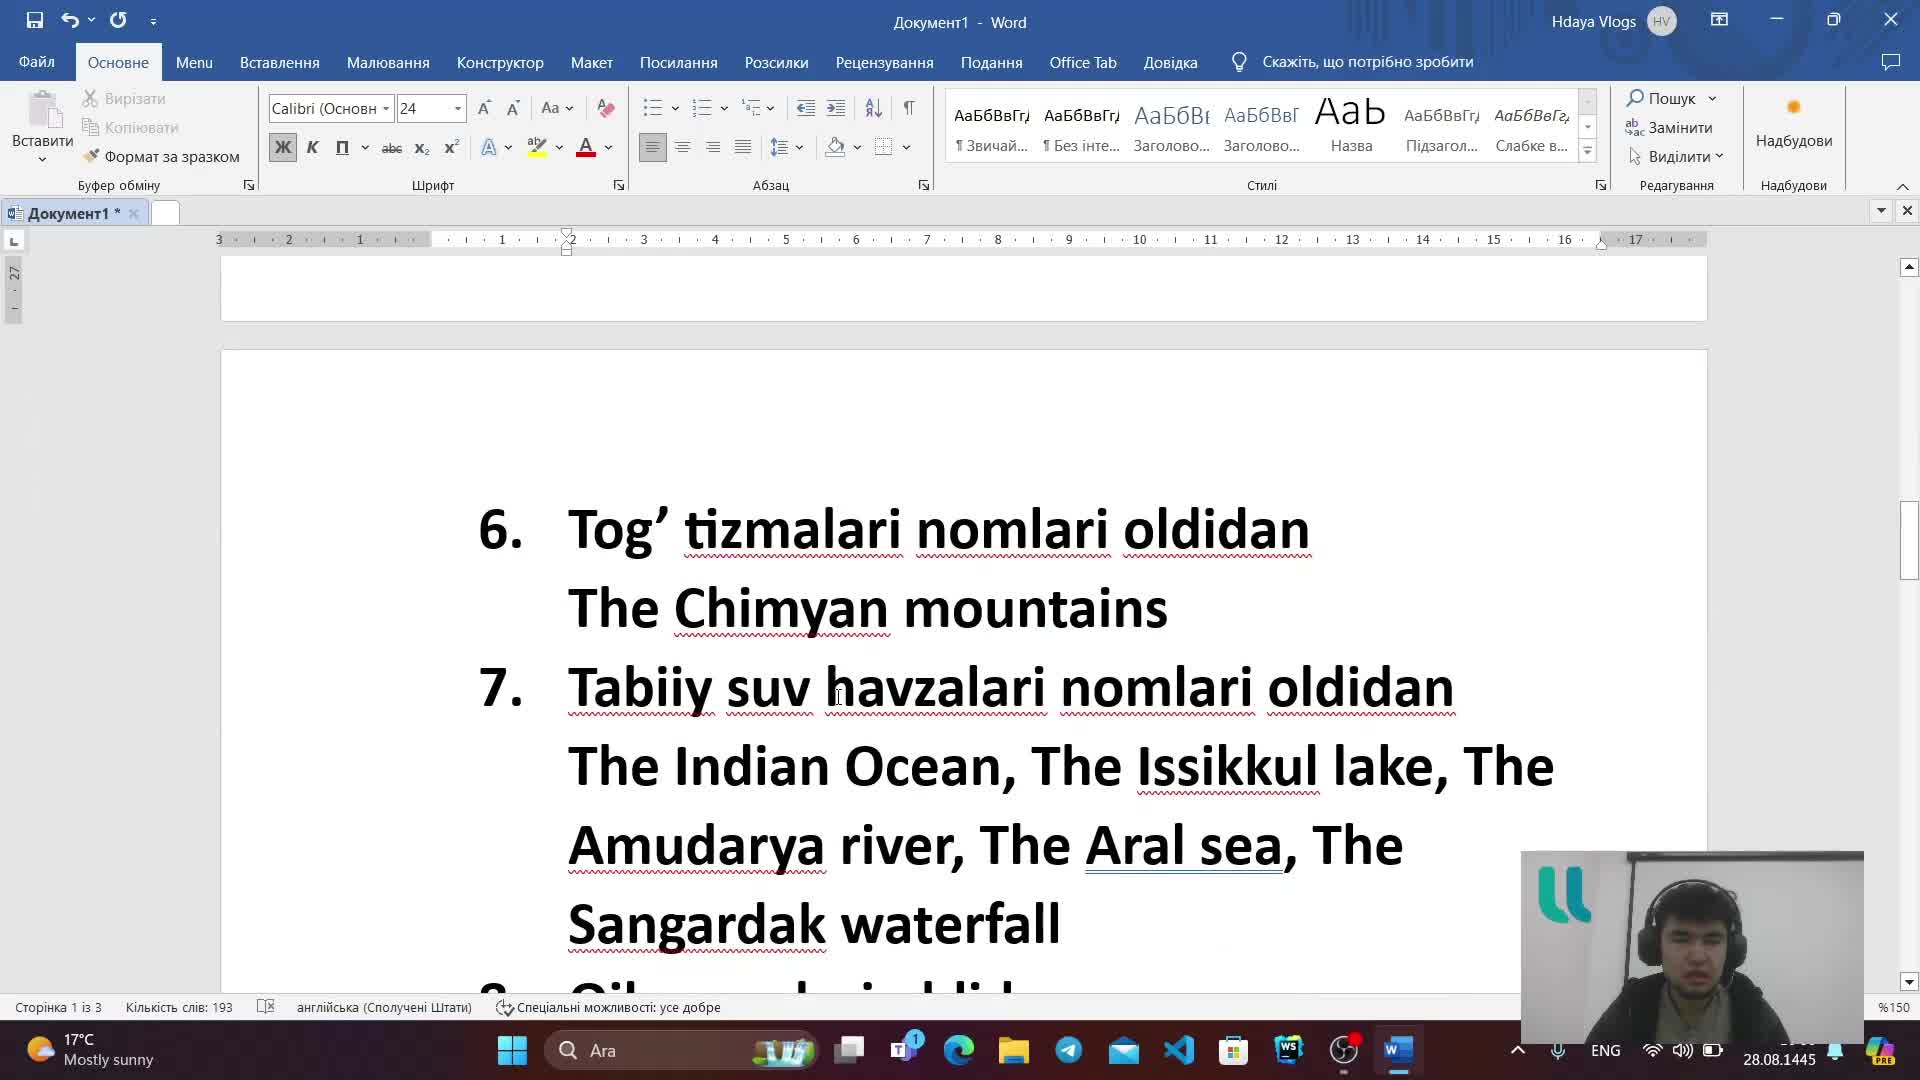Click the Show paragraph marks icon

908,108
